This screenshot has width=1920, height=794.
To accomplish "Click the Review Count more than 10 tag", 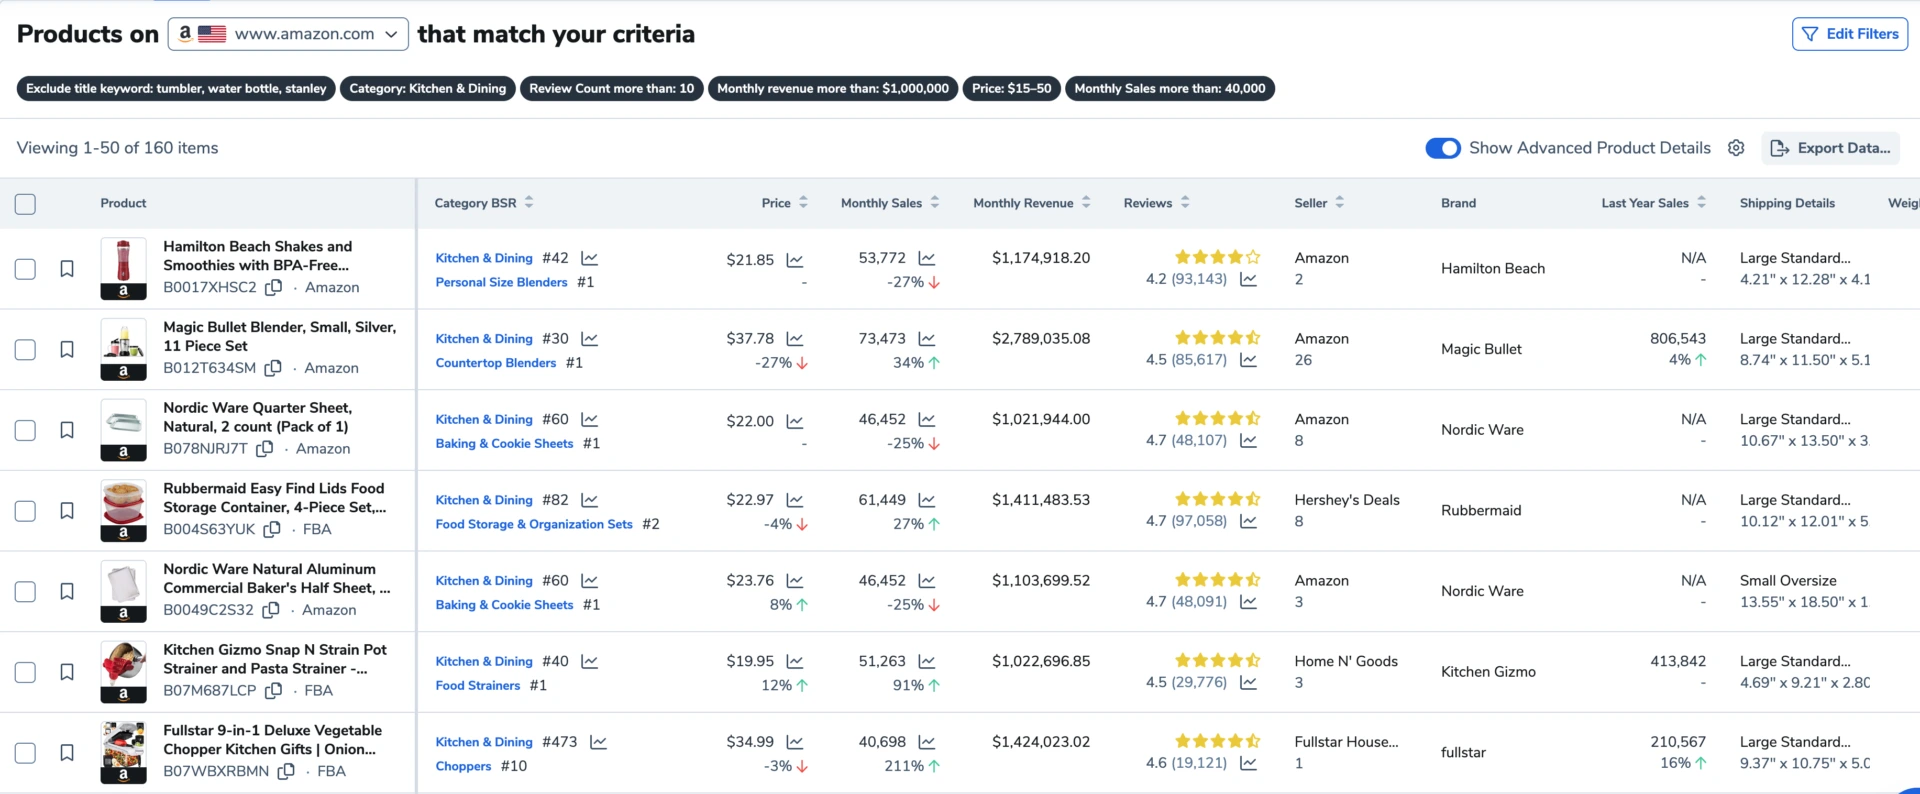I will coord(611,89).
